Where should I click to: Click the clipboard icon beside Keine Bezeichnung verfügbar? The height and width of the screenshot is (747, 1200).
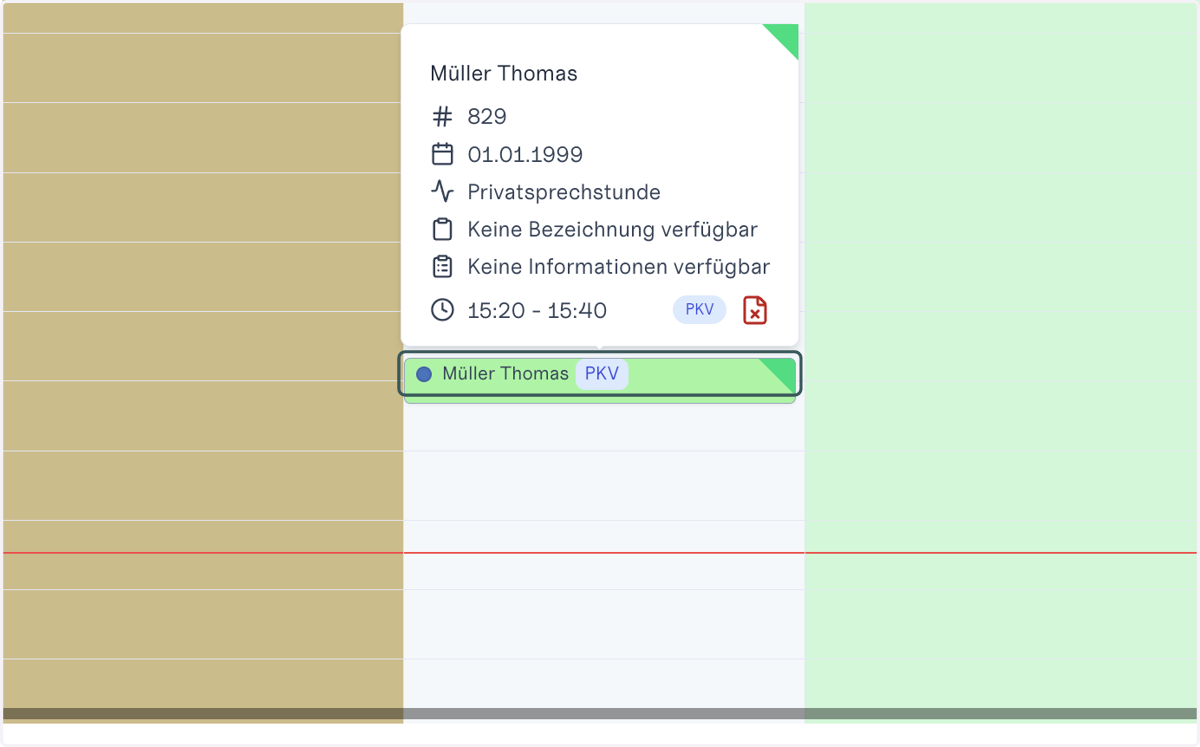point(442,230)
